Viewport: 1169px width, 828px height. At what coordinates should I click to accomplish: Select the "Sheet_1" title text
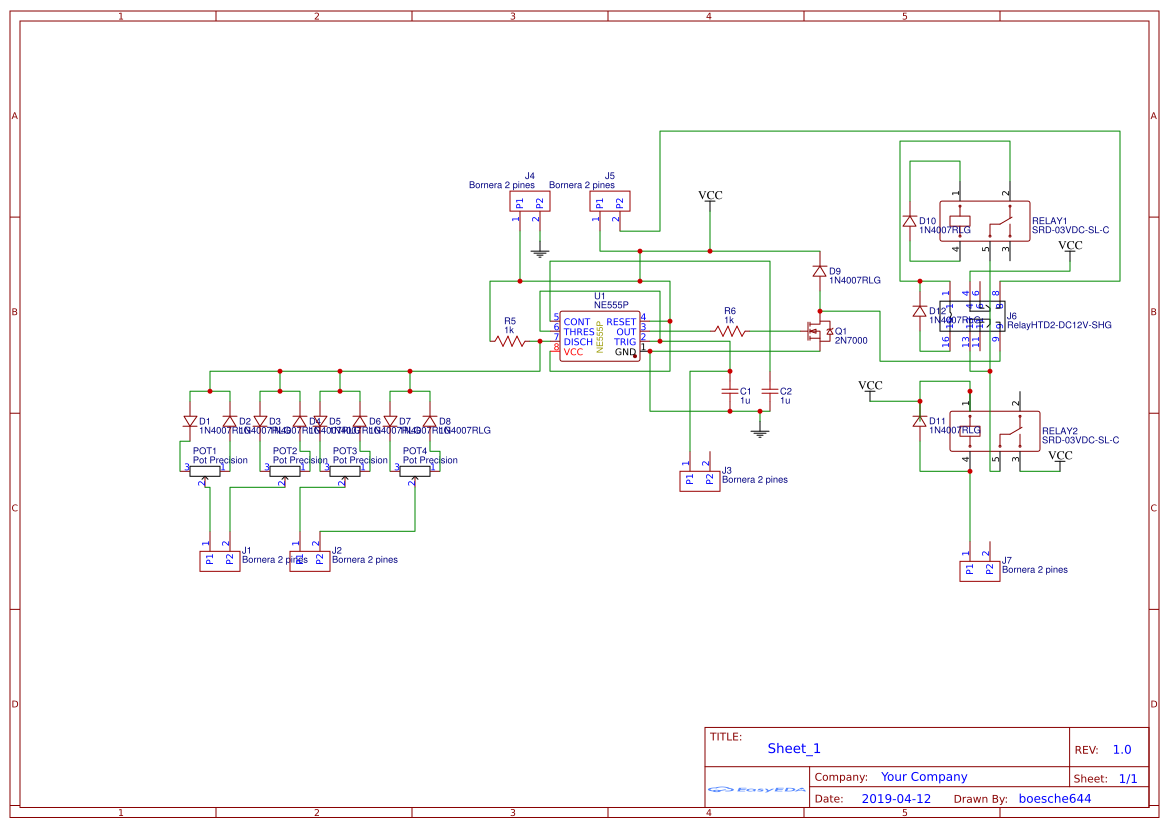pos(794,748)
